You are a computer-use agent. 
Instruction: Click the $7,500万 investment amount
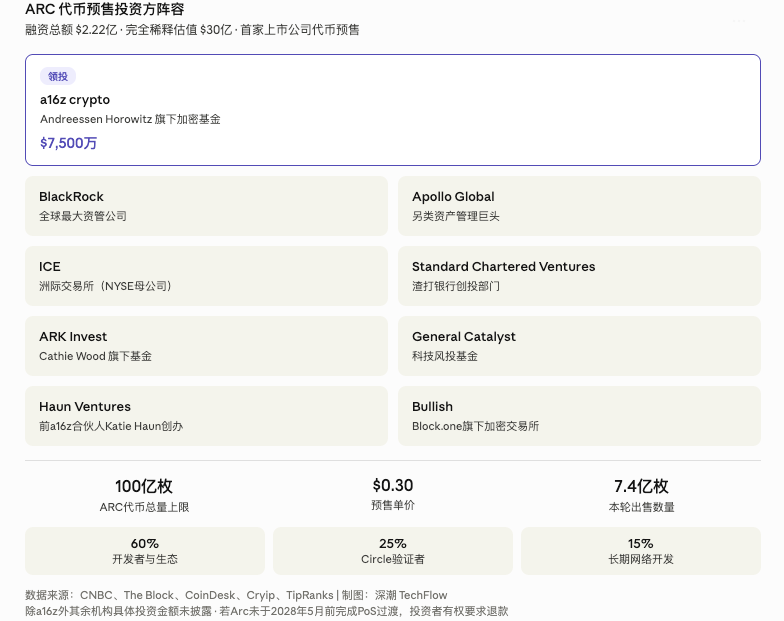[x=68, y=144]
